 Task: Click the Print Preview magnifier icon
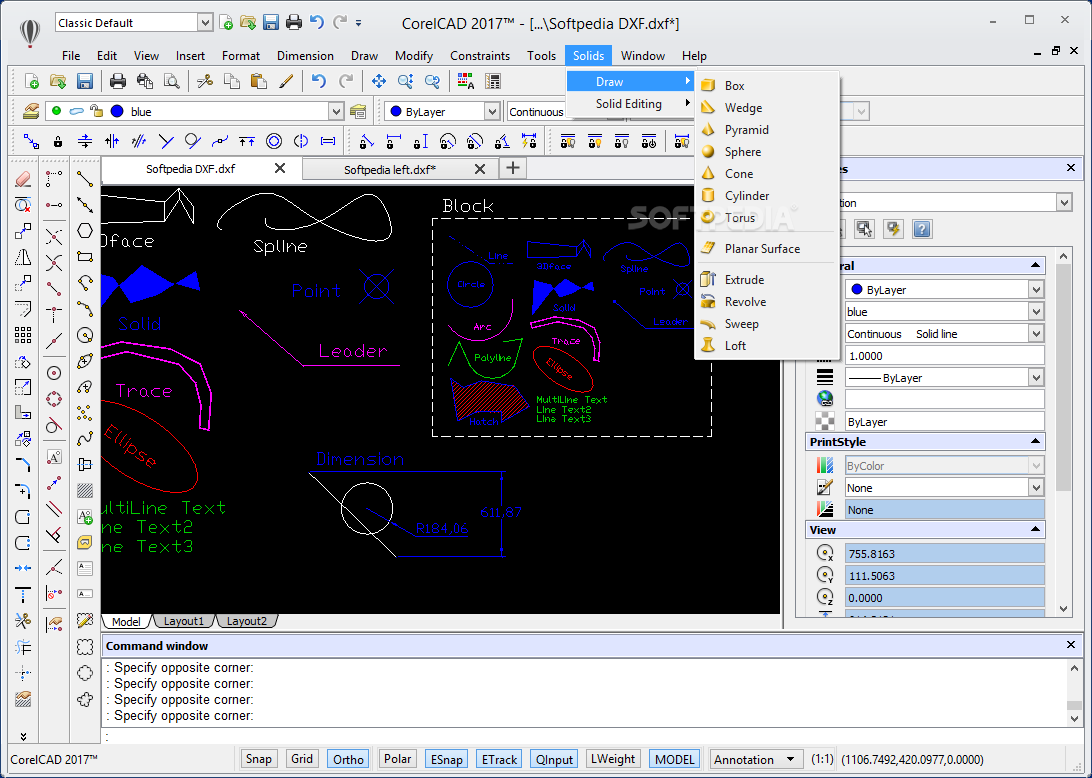(171, 81)
